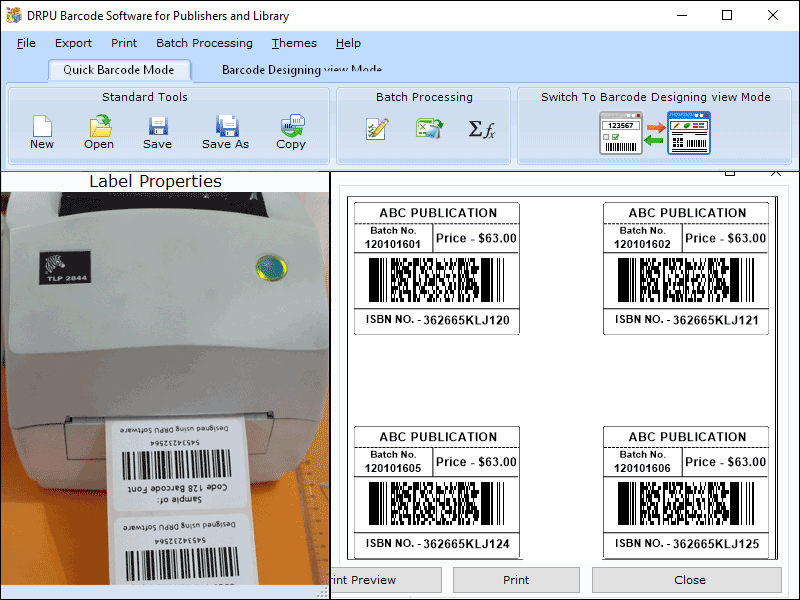This screenshot has height=600, width=800.
Task: Open the Themes menu
Action: [x=293, y=43]
